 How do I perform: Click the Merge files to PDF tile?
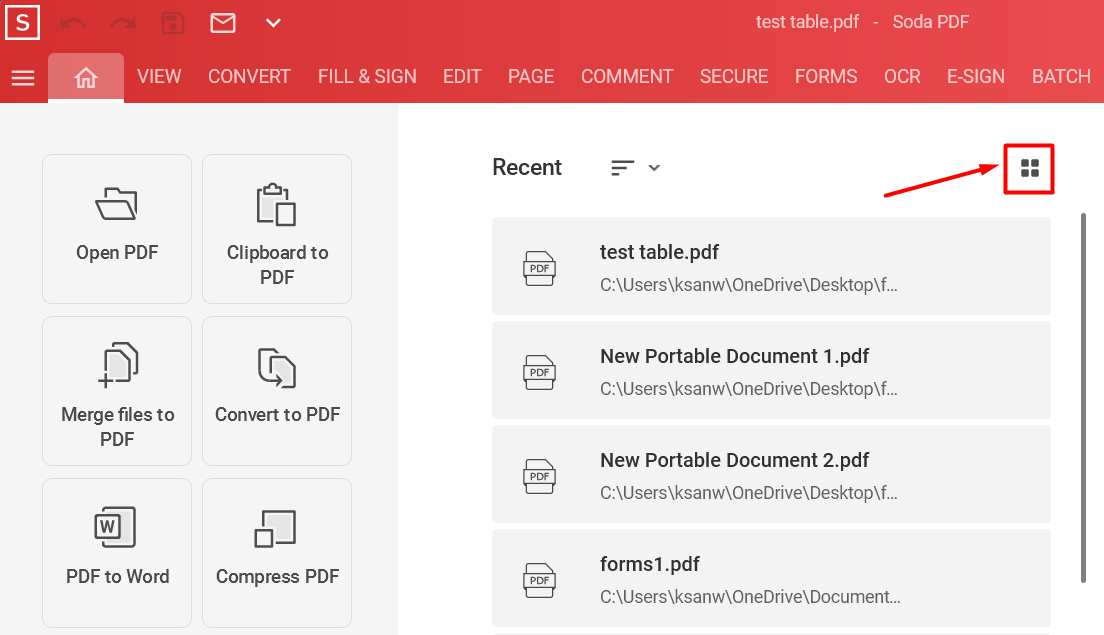pos(117,391)
